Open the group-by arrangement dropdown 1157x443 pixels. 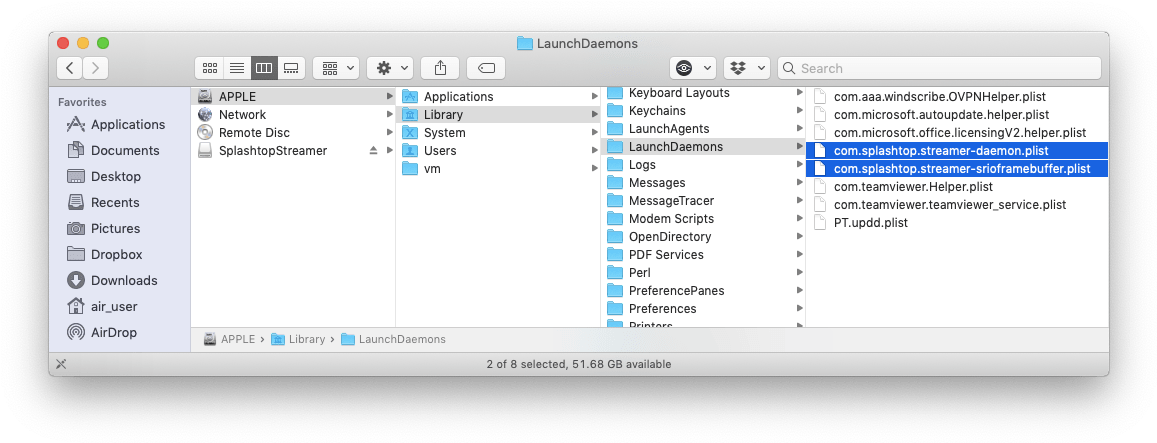click(x=336, y=68)
